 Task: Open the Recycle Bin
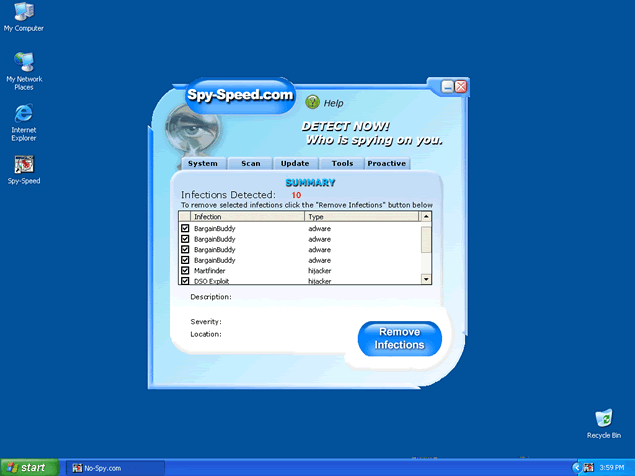pyautogui.click(x=603, y=419)
